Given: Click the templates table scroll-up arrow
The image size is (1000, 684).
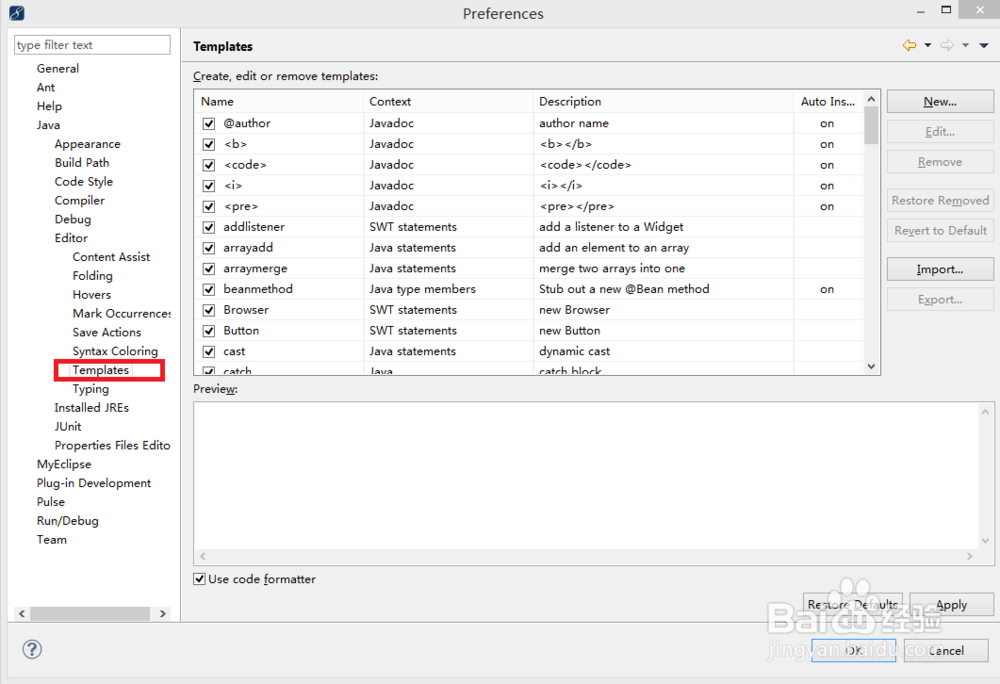Looking at the screenshot, I should pyautogui.click(x=871, y=100).
